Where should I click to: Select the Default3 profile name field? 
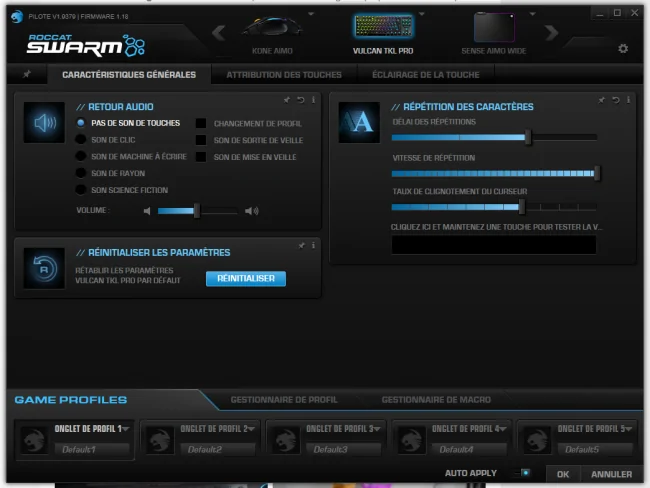[343, 449]
